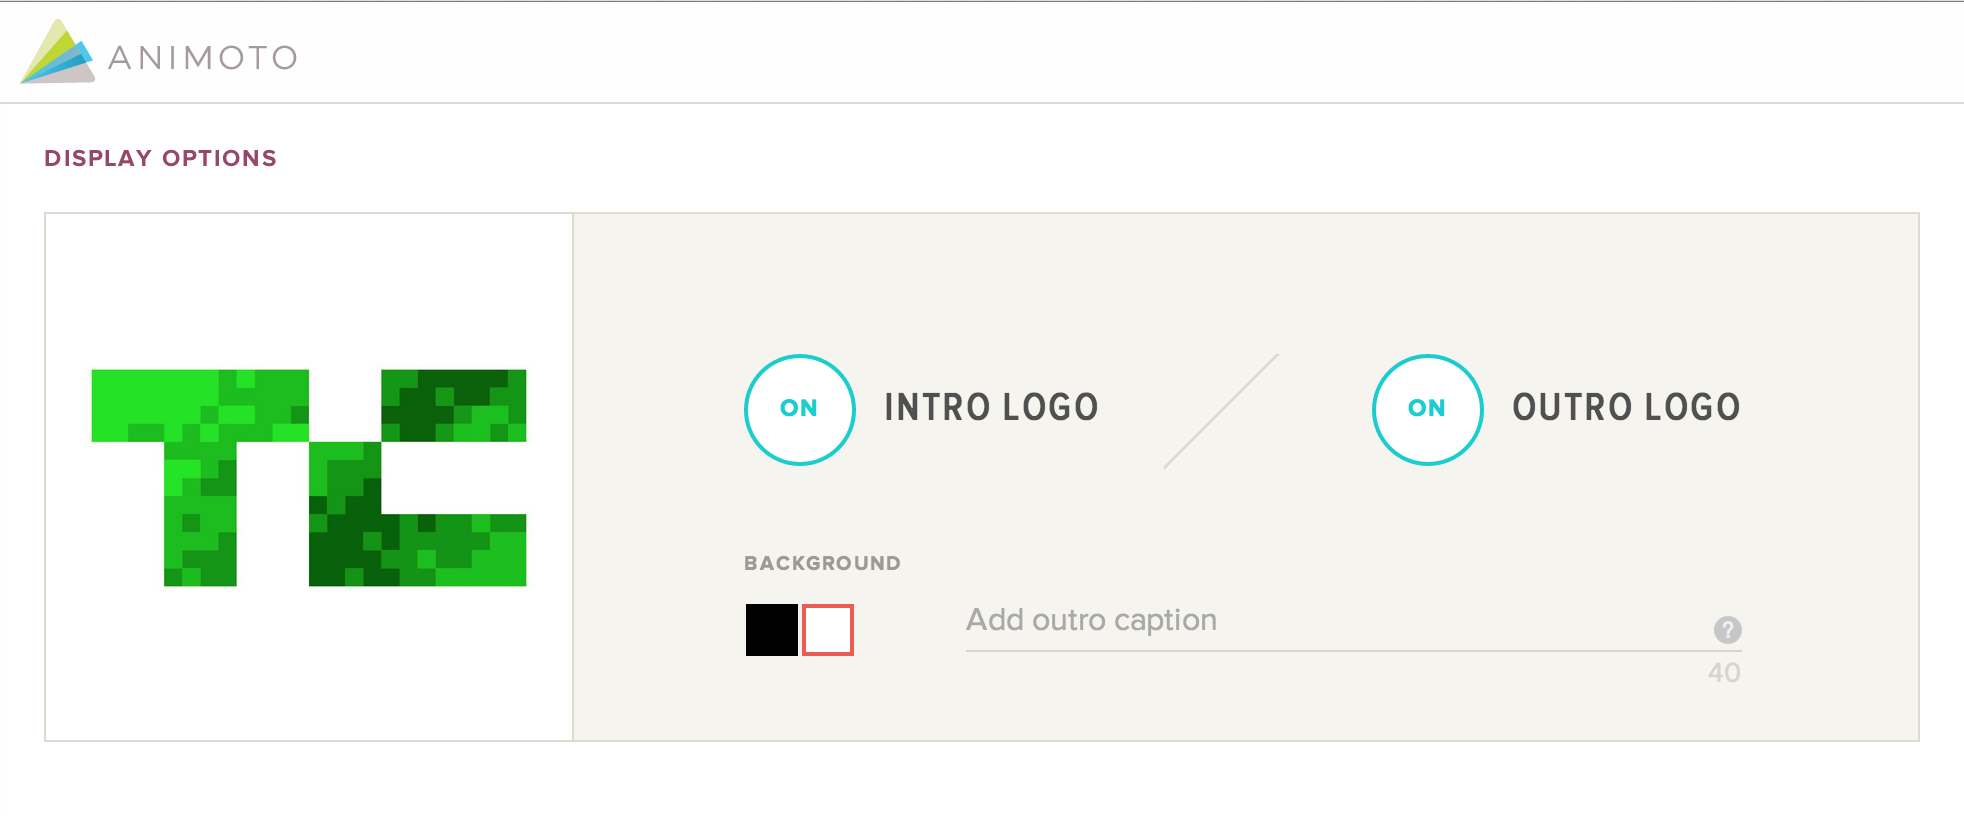Image resolution: width=1964 pixels, height=816 pixels.
Task: Select the white background swatch
Action: pyautogui.click(x=828, y=630)
